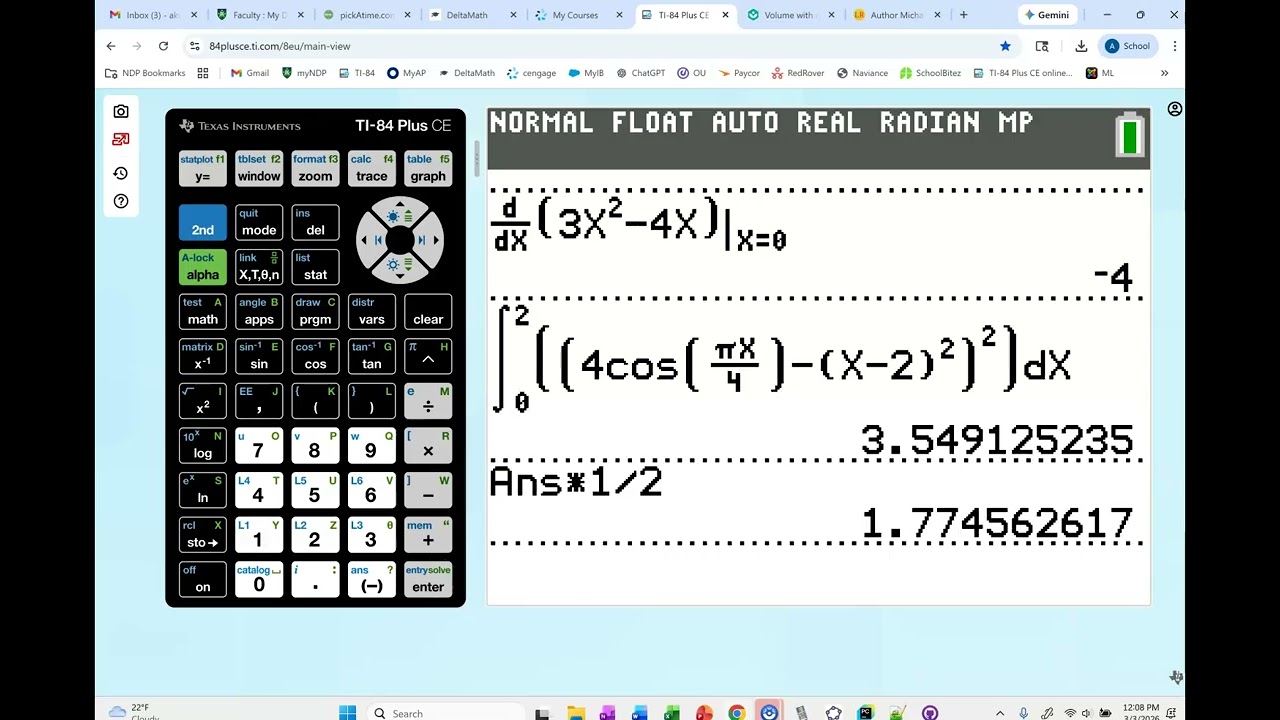Click the number 0 key
The width and height of the screenshot is (1280, 720).
click(259, 580)
